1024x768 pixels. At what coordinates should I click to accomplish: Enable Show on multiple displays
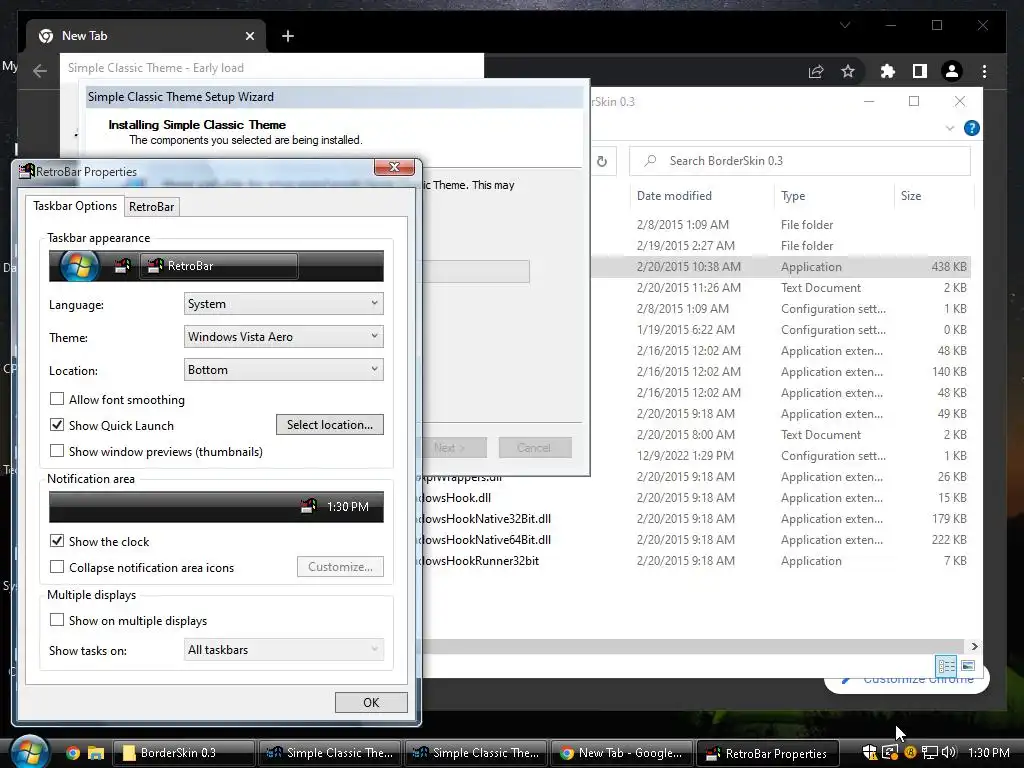point(57,620)
